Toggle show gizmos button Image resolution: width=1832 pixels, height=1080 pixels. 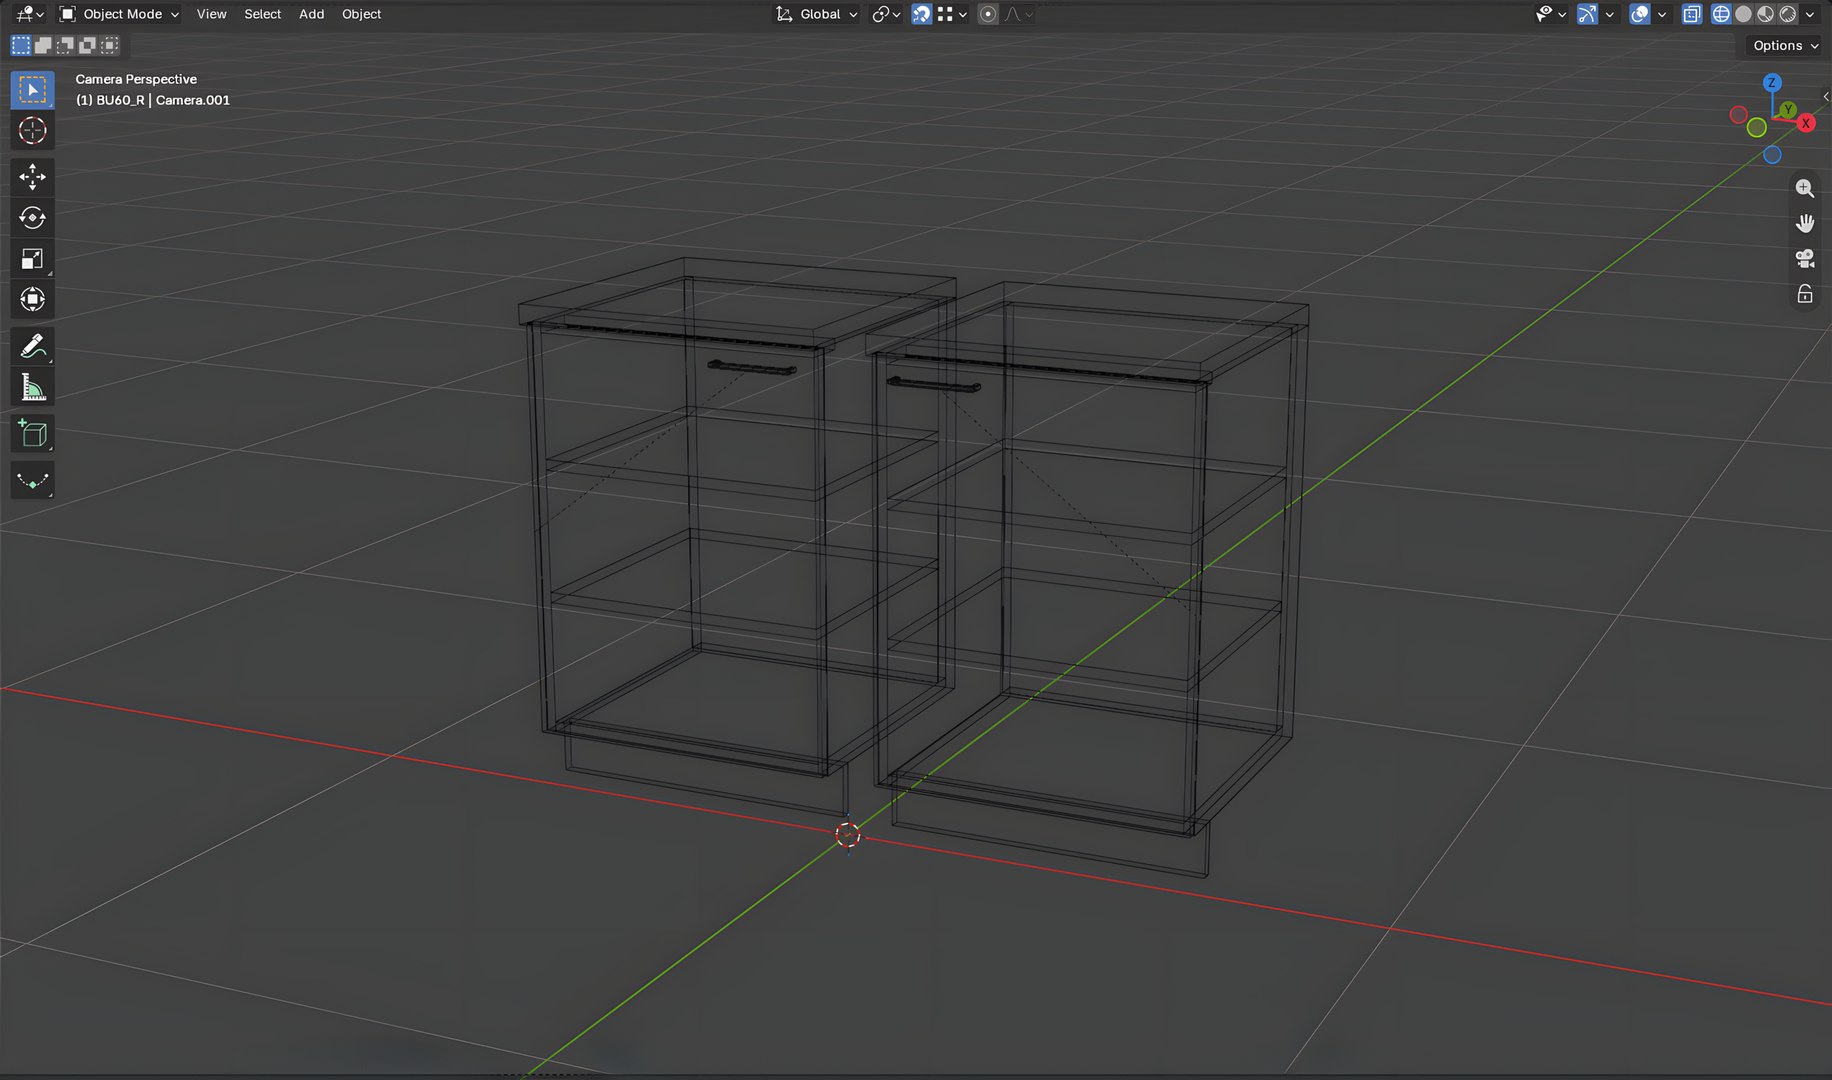1587,14
